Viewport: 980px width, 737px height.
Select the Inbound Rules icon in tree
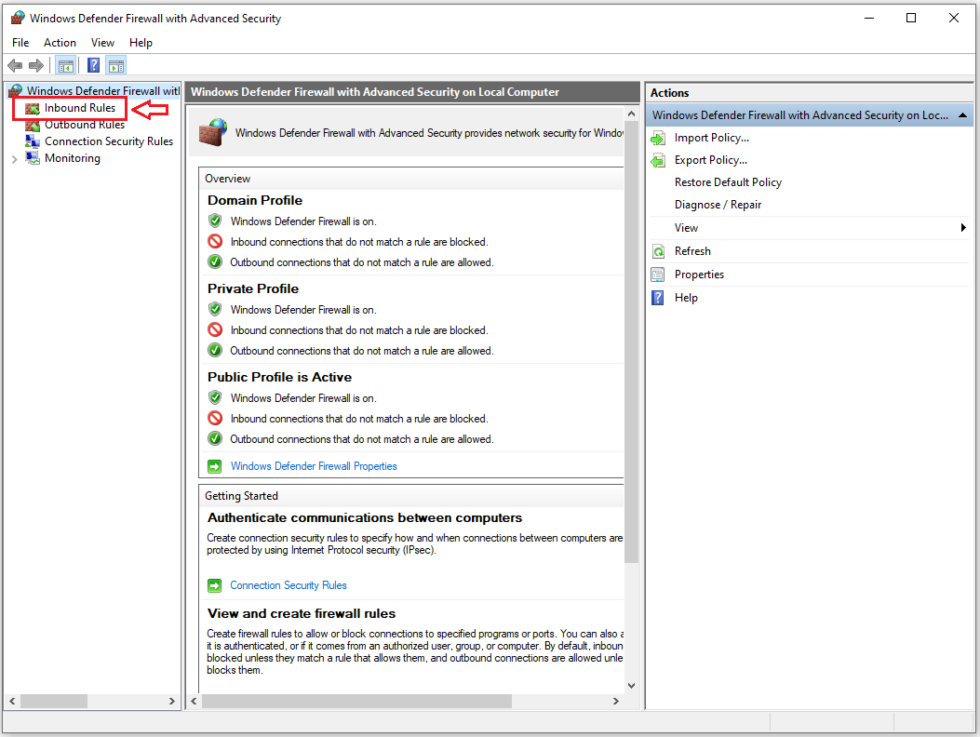pos(33,108)
